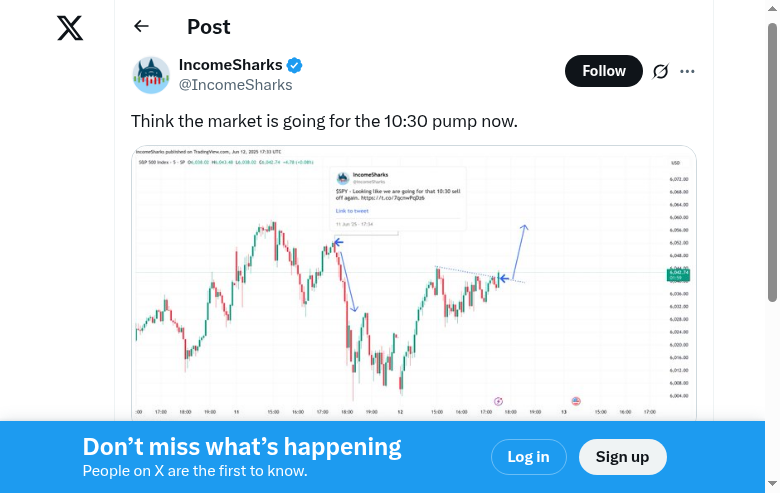The image size is (780, 493).
Task: Open Grok actions icon beside Follow
Action: pyautogui.click(x=660, y=71)
